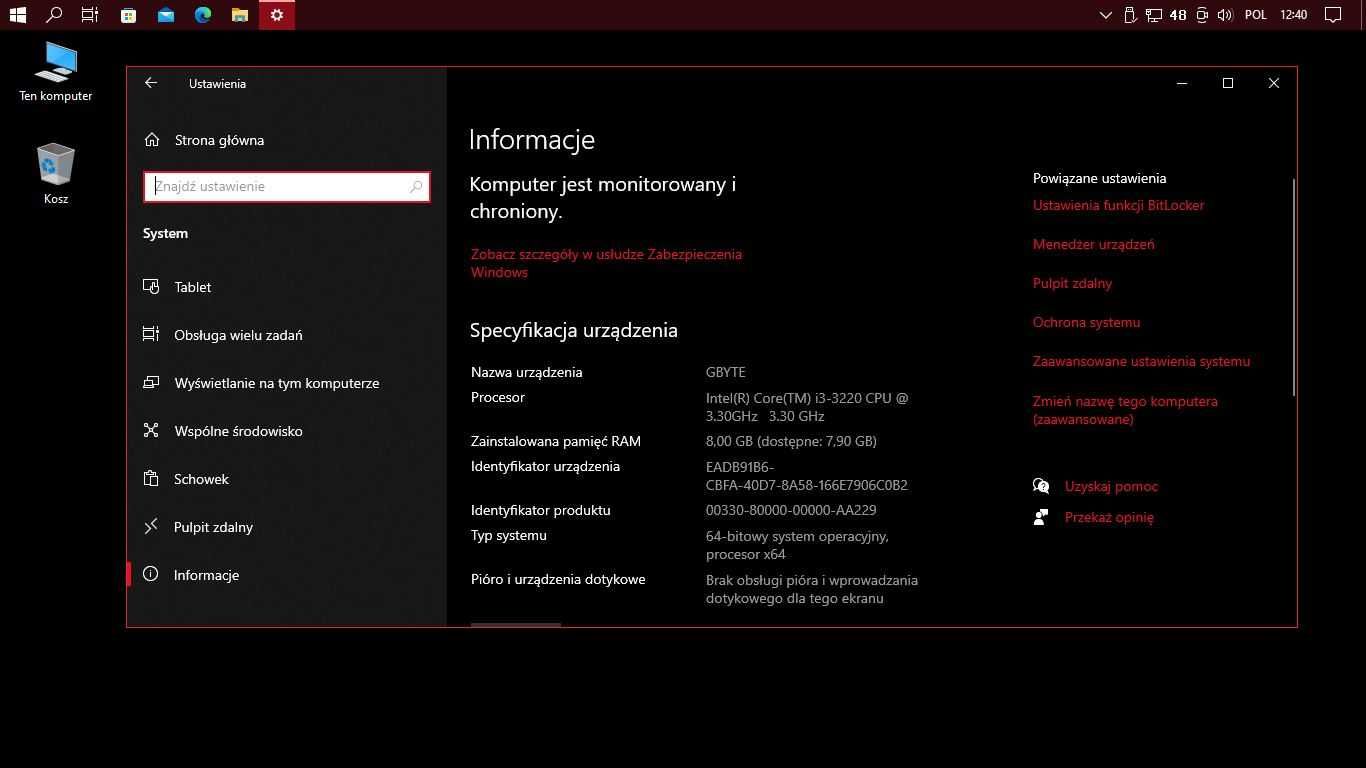Launch Microsoft Edge from the taskbar
This screenshot has width=1366, height=768.
pos(203,15)
